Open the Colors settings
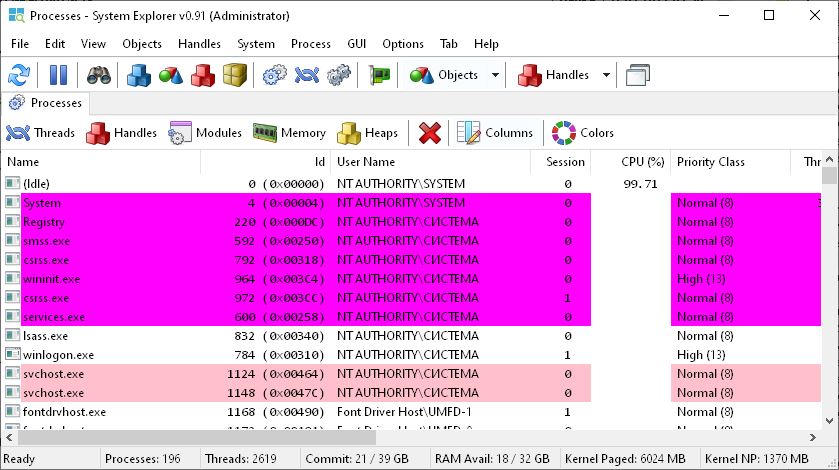 click(583, 133)
